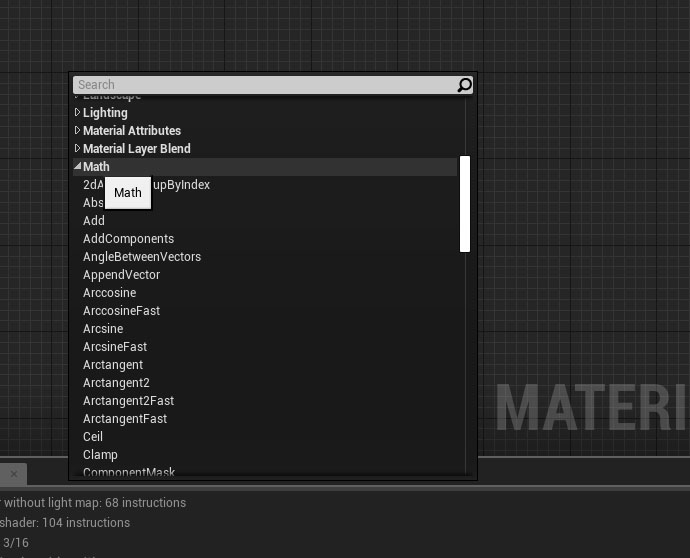690x558 pixels.
Task: Collapse the Math category
Action: [x=78, y=167]
